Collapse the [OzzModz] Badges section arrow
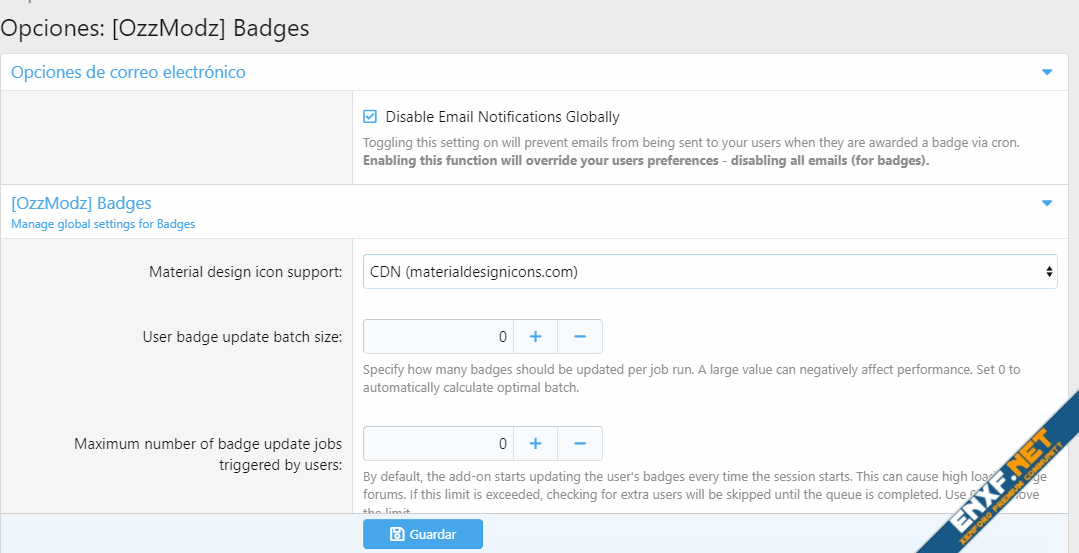 click(x=1047, y=203)
